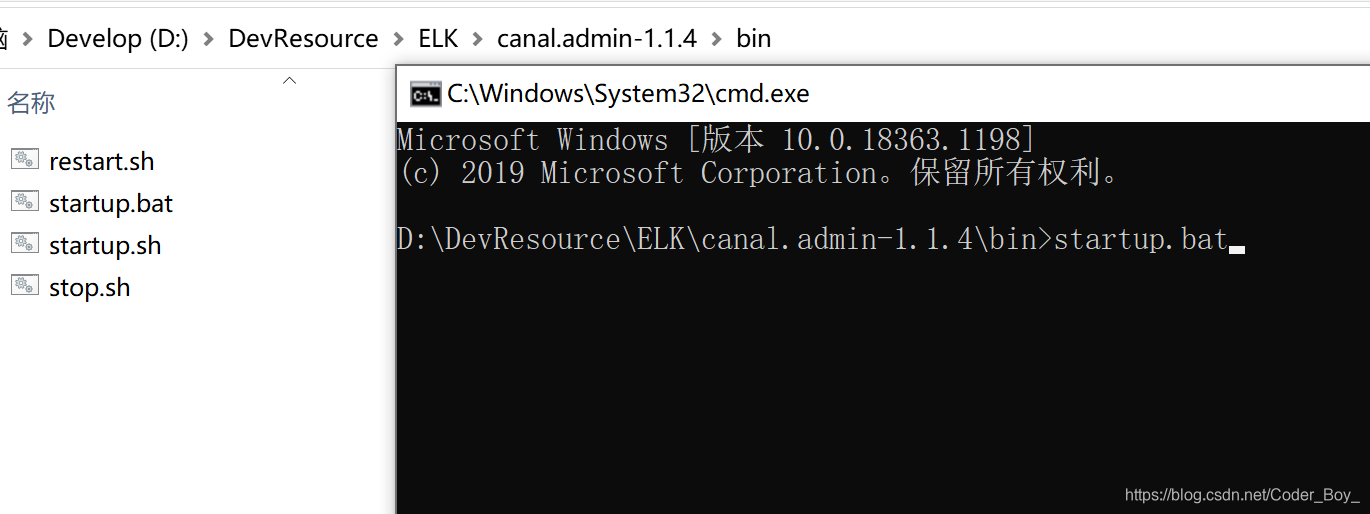Select the stop.sh file icon
The image size is (1370, 514).
point(25,285)
